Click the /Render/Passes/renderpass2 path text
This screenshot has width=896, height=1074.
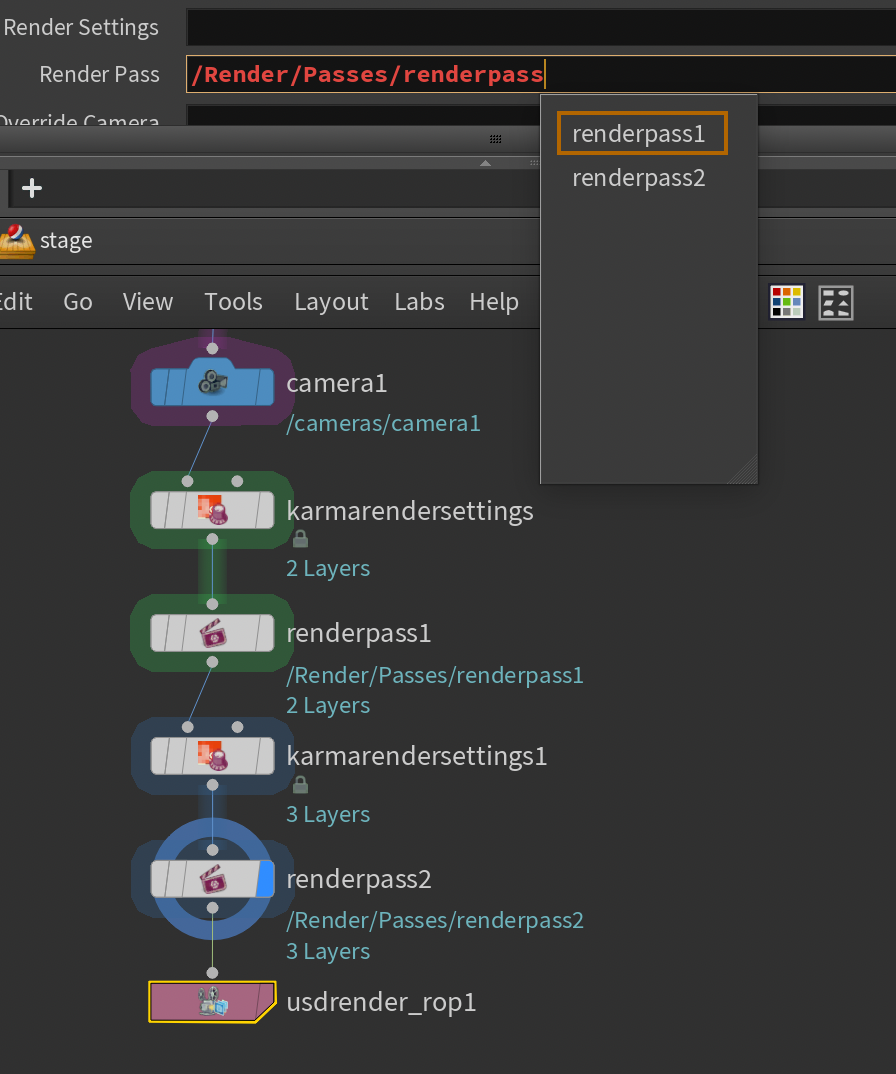coord(434,921)
